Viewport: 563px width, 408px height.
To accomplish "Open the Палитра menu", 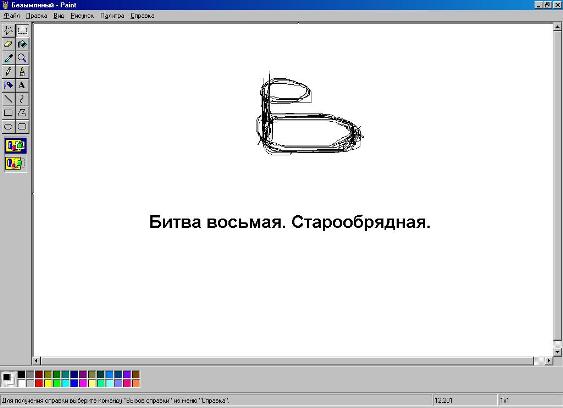I will coord(112,16).
